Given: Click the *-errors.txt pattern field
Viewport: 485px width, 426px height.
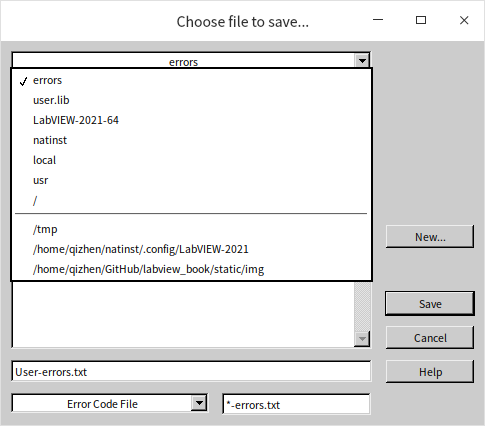Looking at the screenshot, I should (x=296, y=404).
